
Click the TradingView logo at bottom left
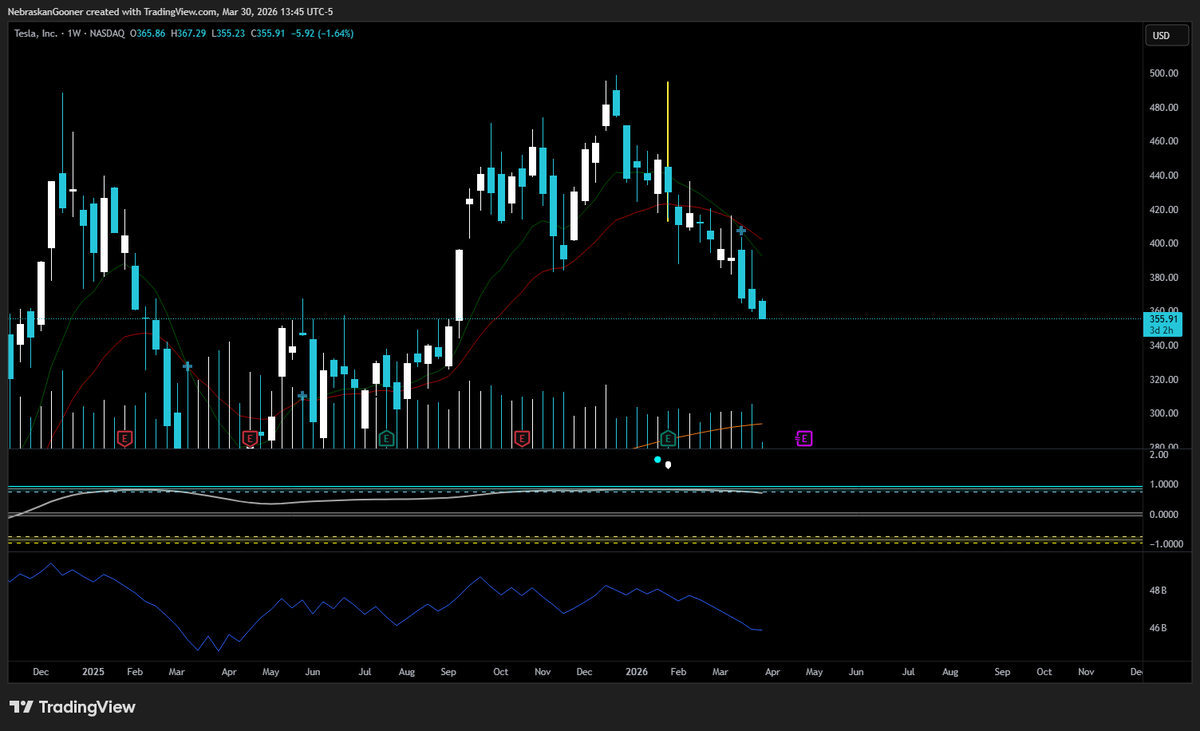click(72, 707)
